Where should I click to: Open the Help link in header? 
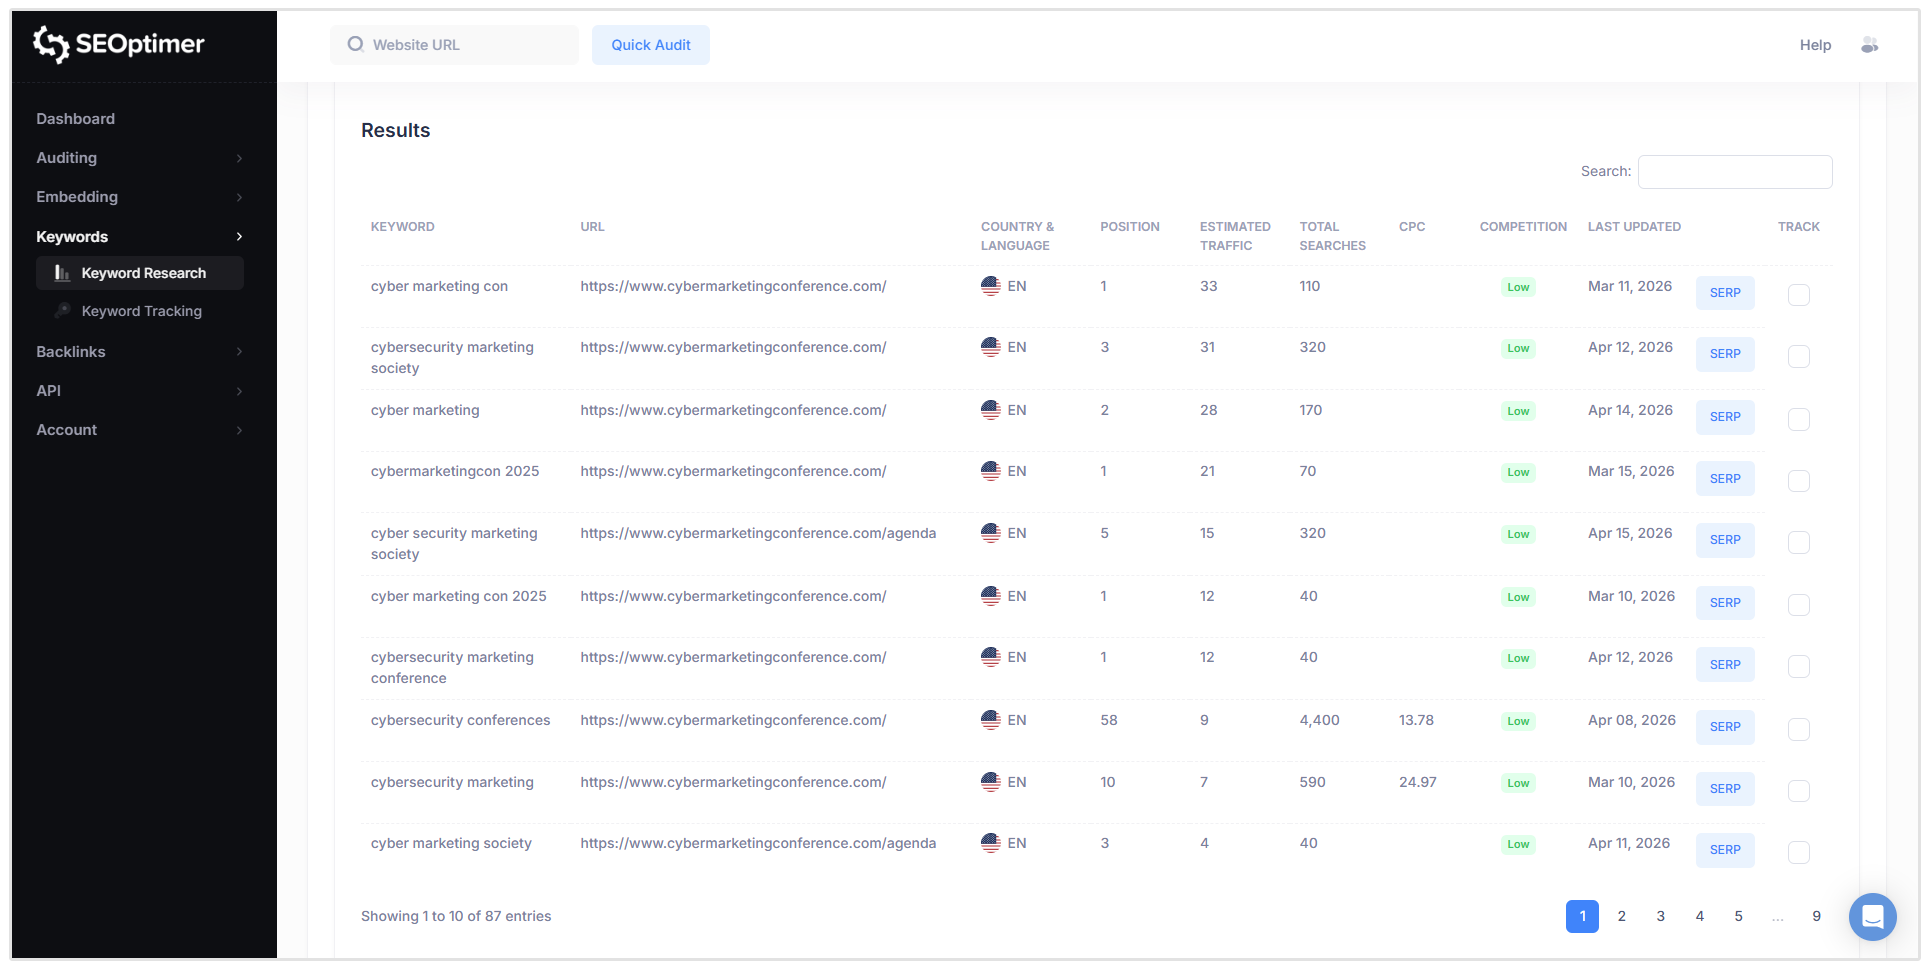tap(1815, 45)
